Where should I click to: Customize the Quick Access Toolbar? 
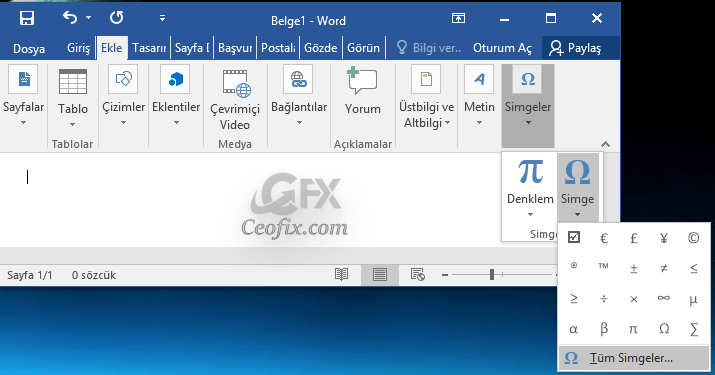pyautogui.click(x=162, y=18)
